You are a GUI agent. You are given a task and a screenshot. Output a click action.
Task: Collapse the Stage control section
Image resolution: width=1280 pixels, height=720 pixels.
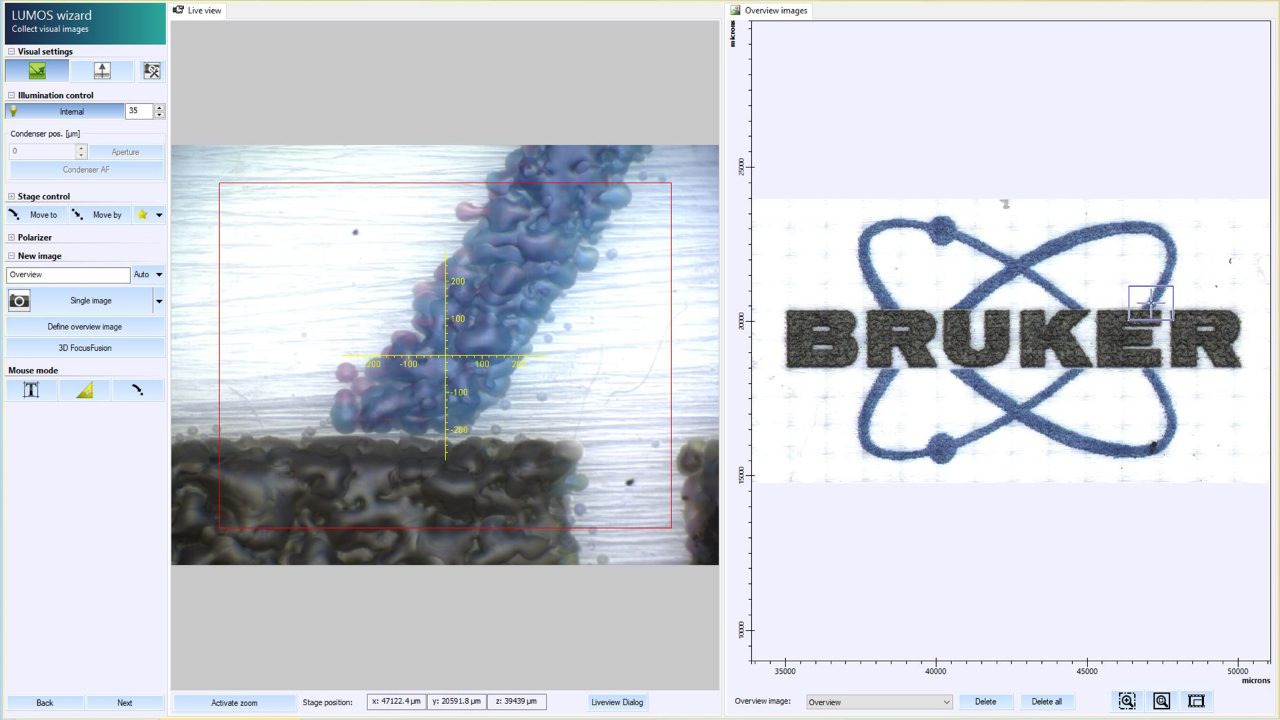click(x=12, y=197)
